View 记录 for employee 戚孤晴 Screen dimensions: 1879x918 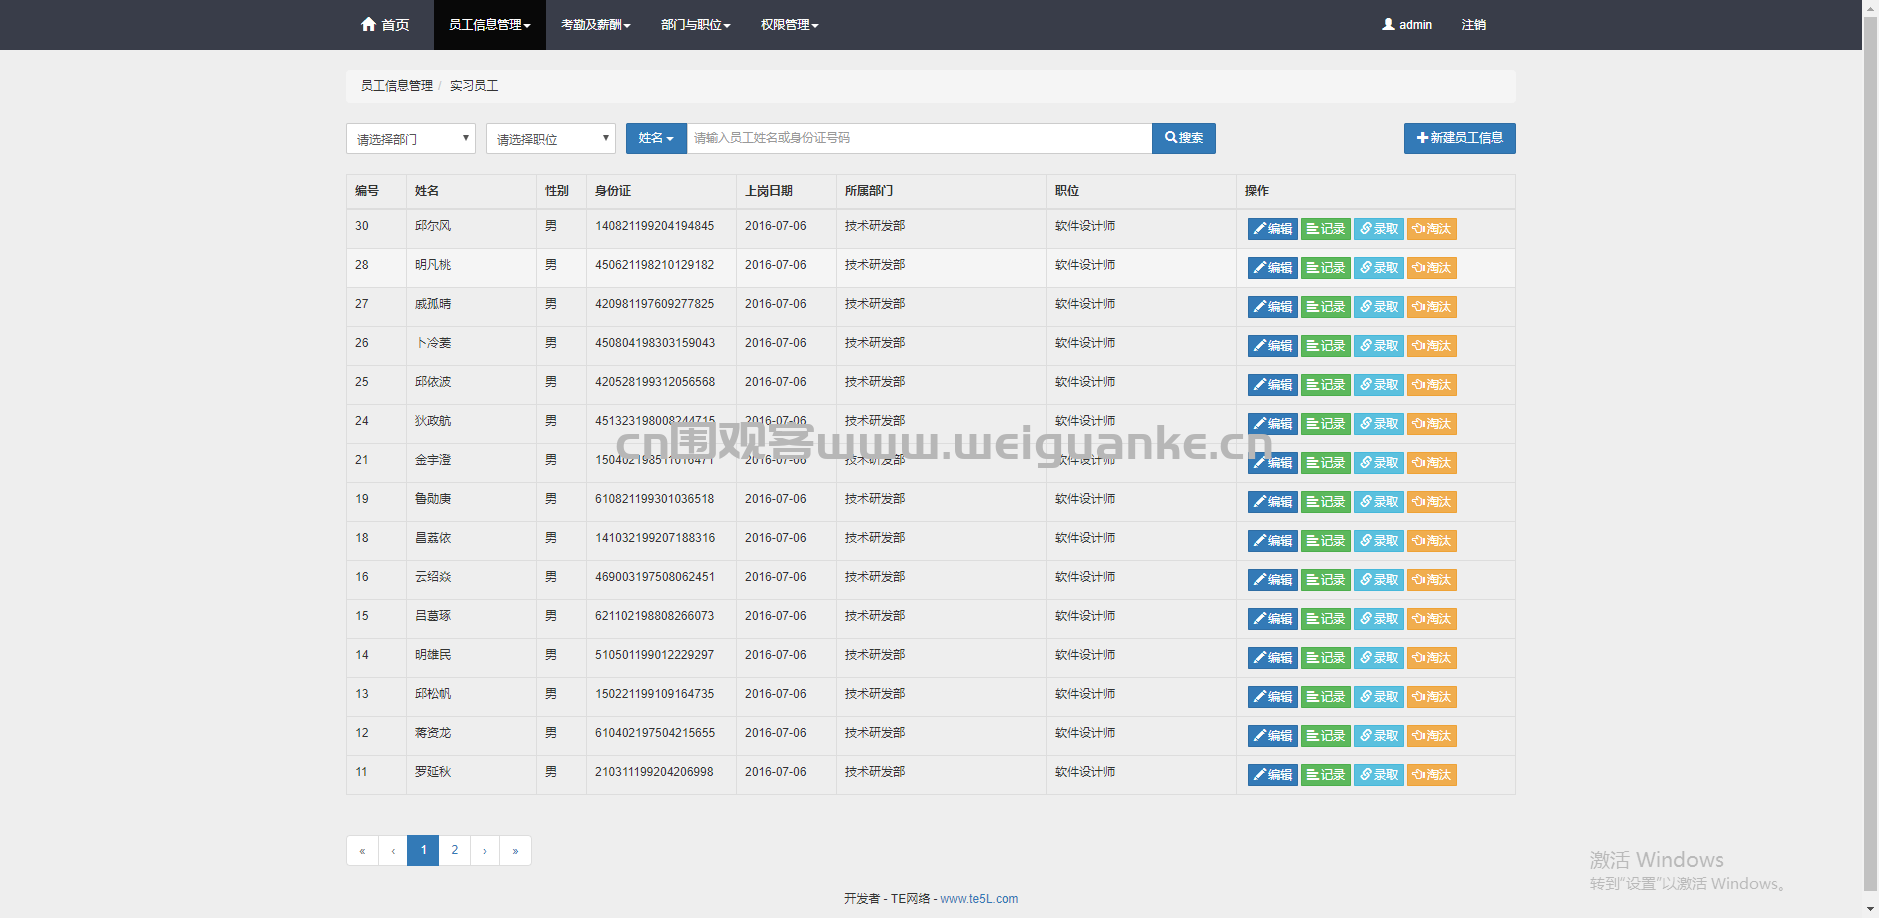(x=1326, y=307)
